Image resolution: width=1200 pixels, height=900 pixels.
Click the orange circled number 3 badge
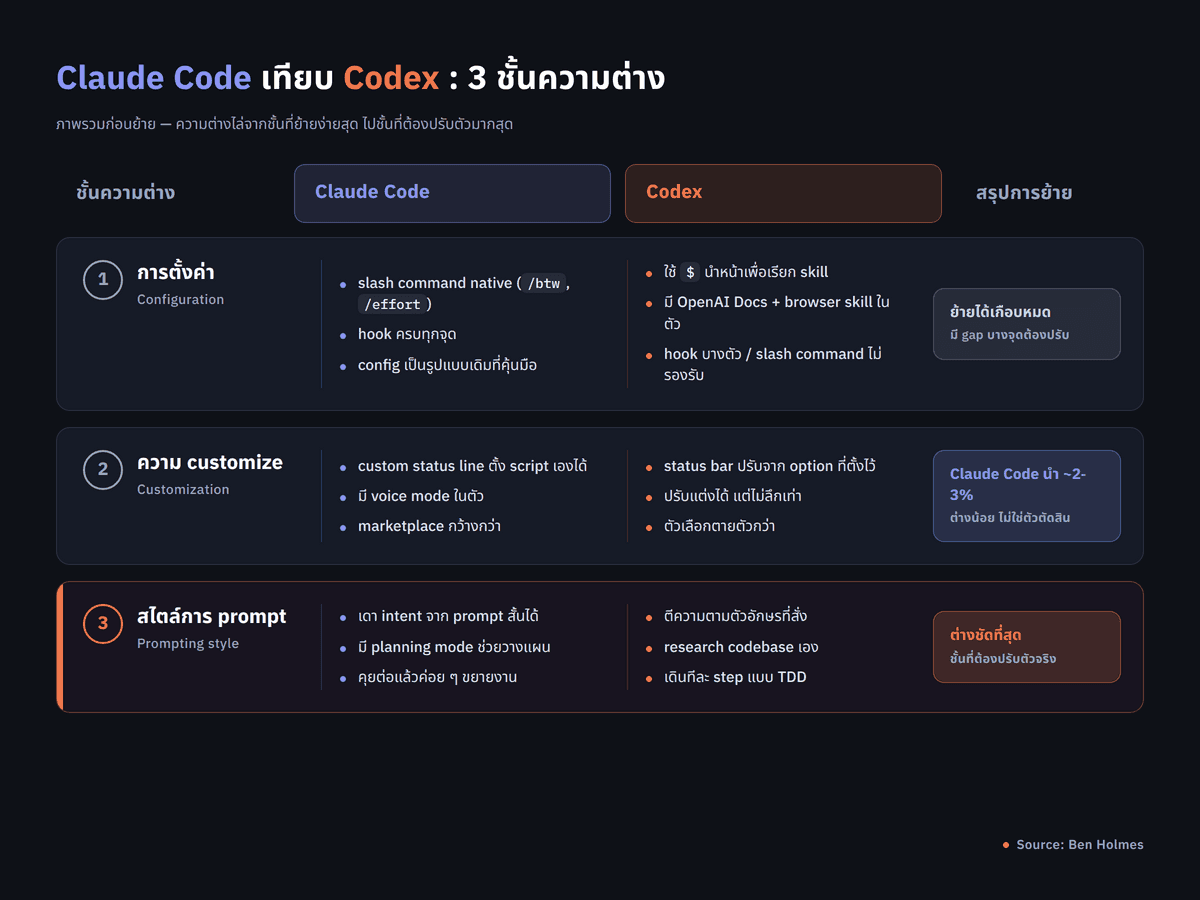click(x=103, y=624)
